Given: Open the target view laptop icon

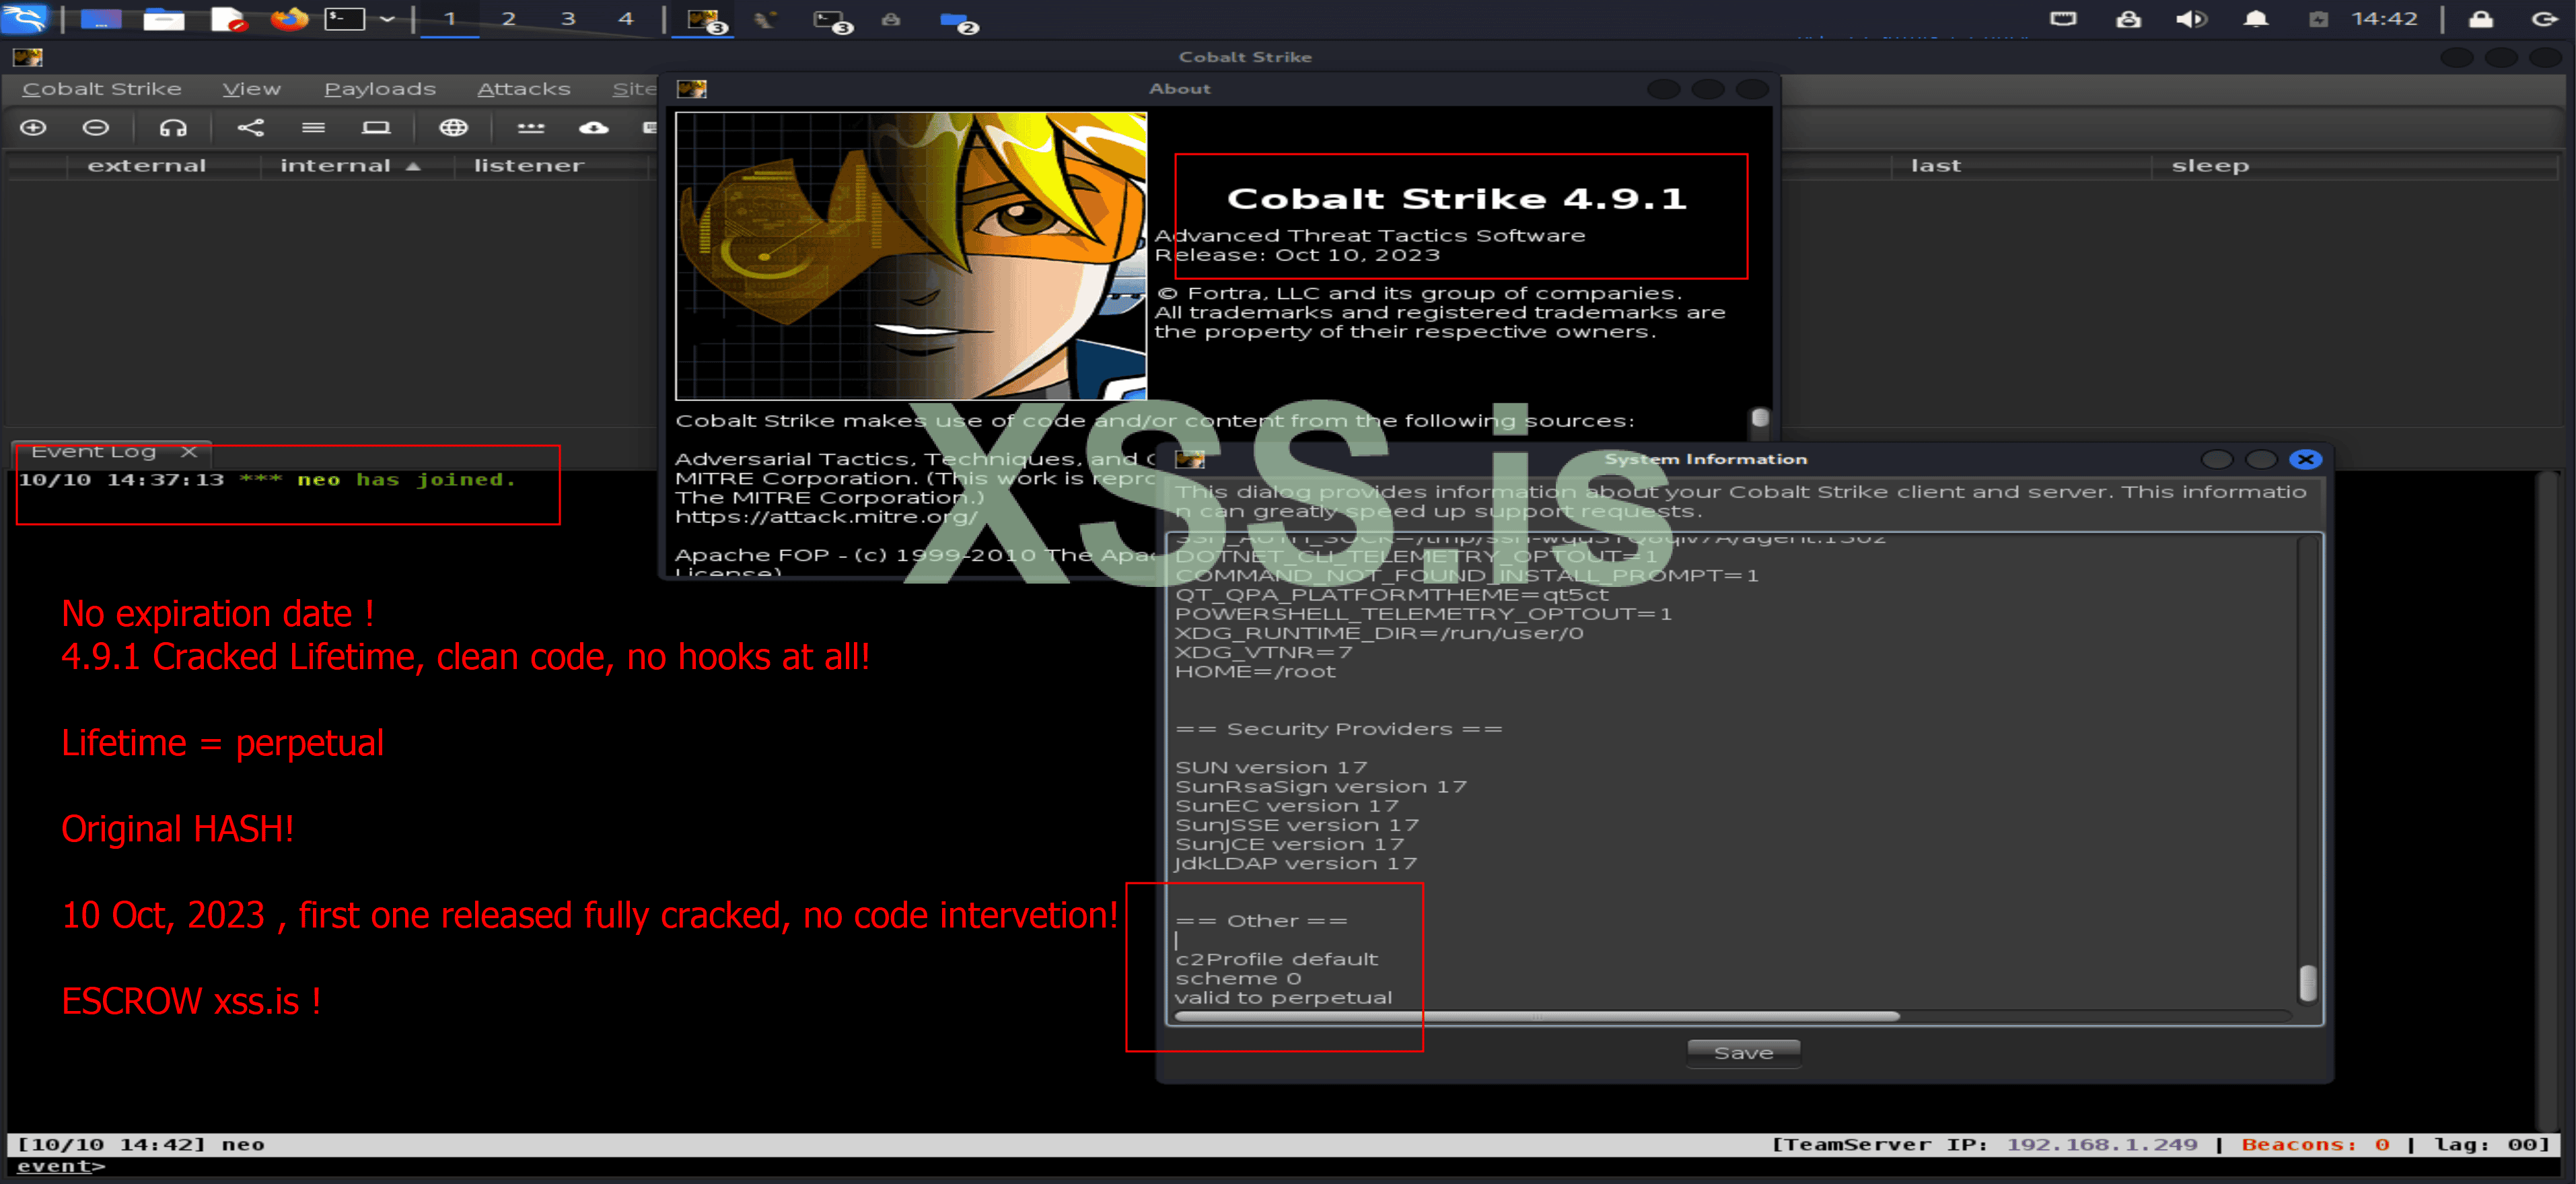Looking at the screenshot, I should click(x=377, y=128).
